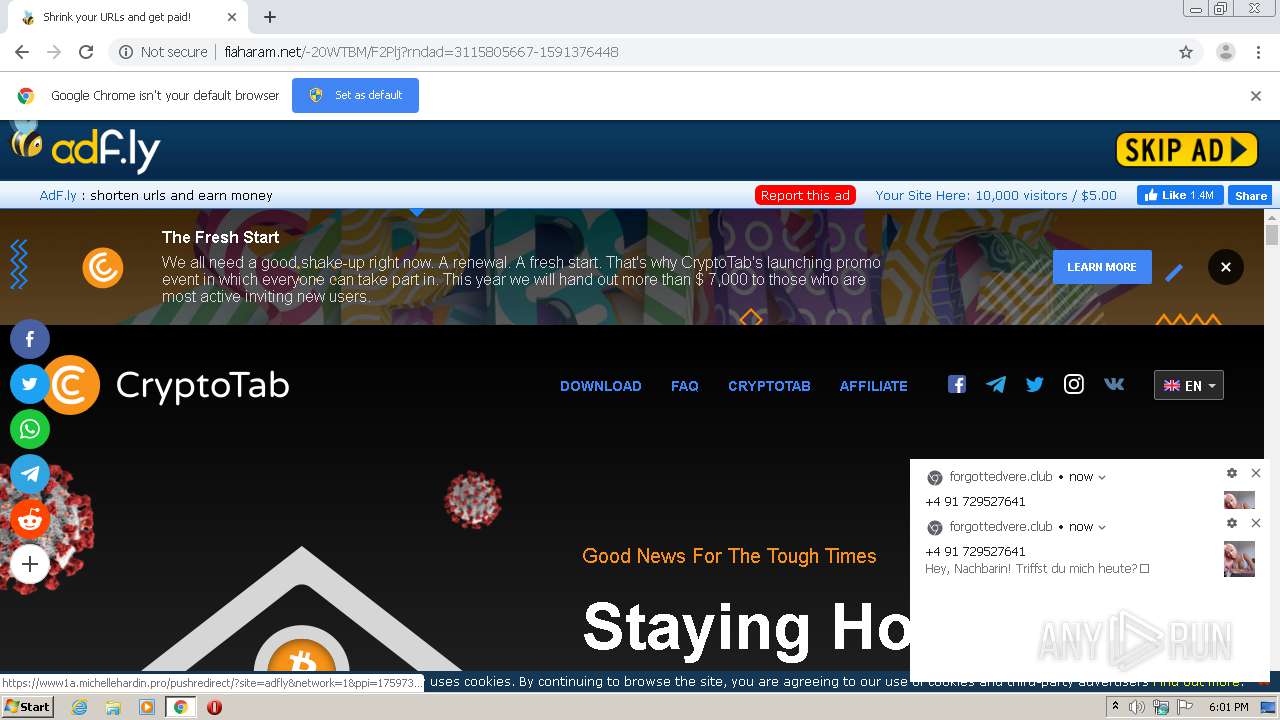Open CryptoTab's Facebook page icon

pyautogui.click(x=957, y=384)
